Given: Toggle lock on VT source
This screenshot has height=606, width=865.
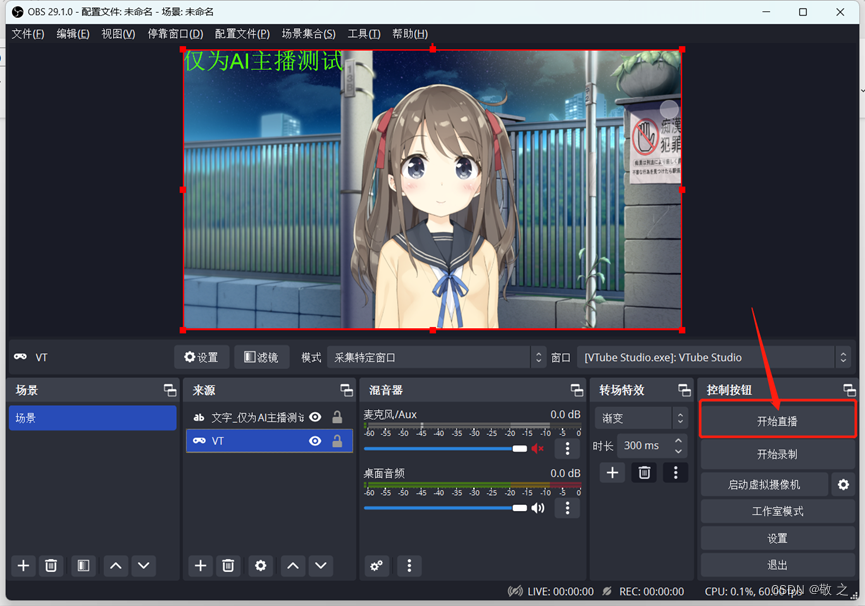Looking at the screenshot, I should tap(337, 441).
